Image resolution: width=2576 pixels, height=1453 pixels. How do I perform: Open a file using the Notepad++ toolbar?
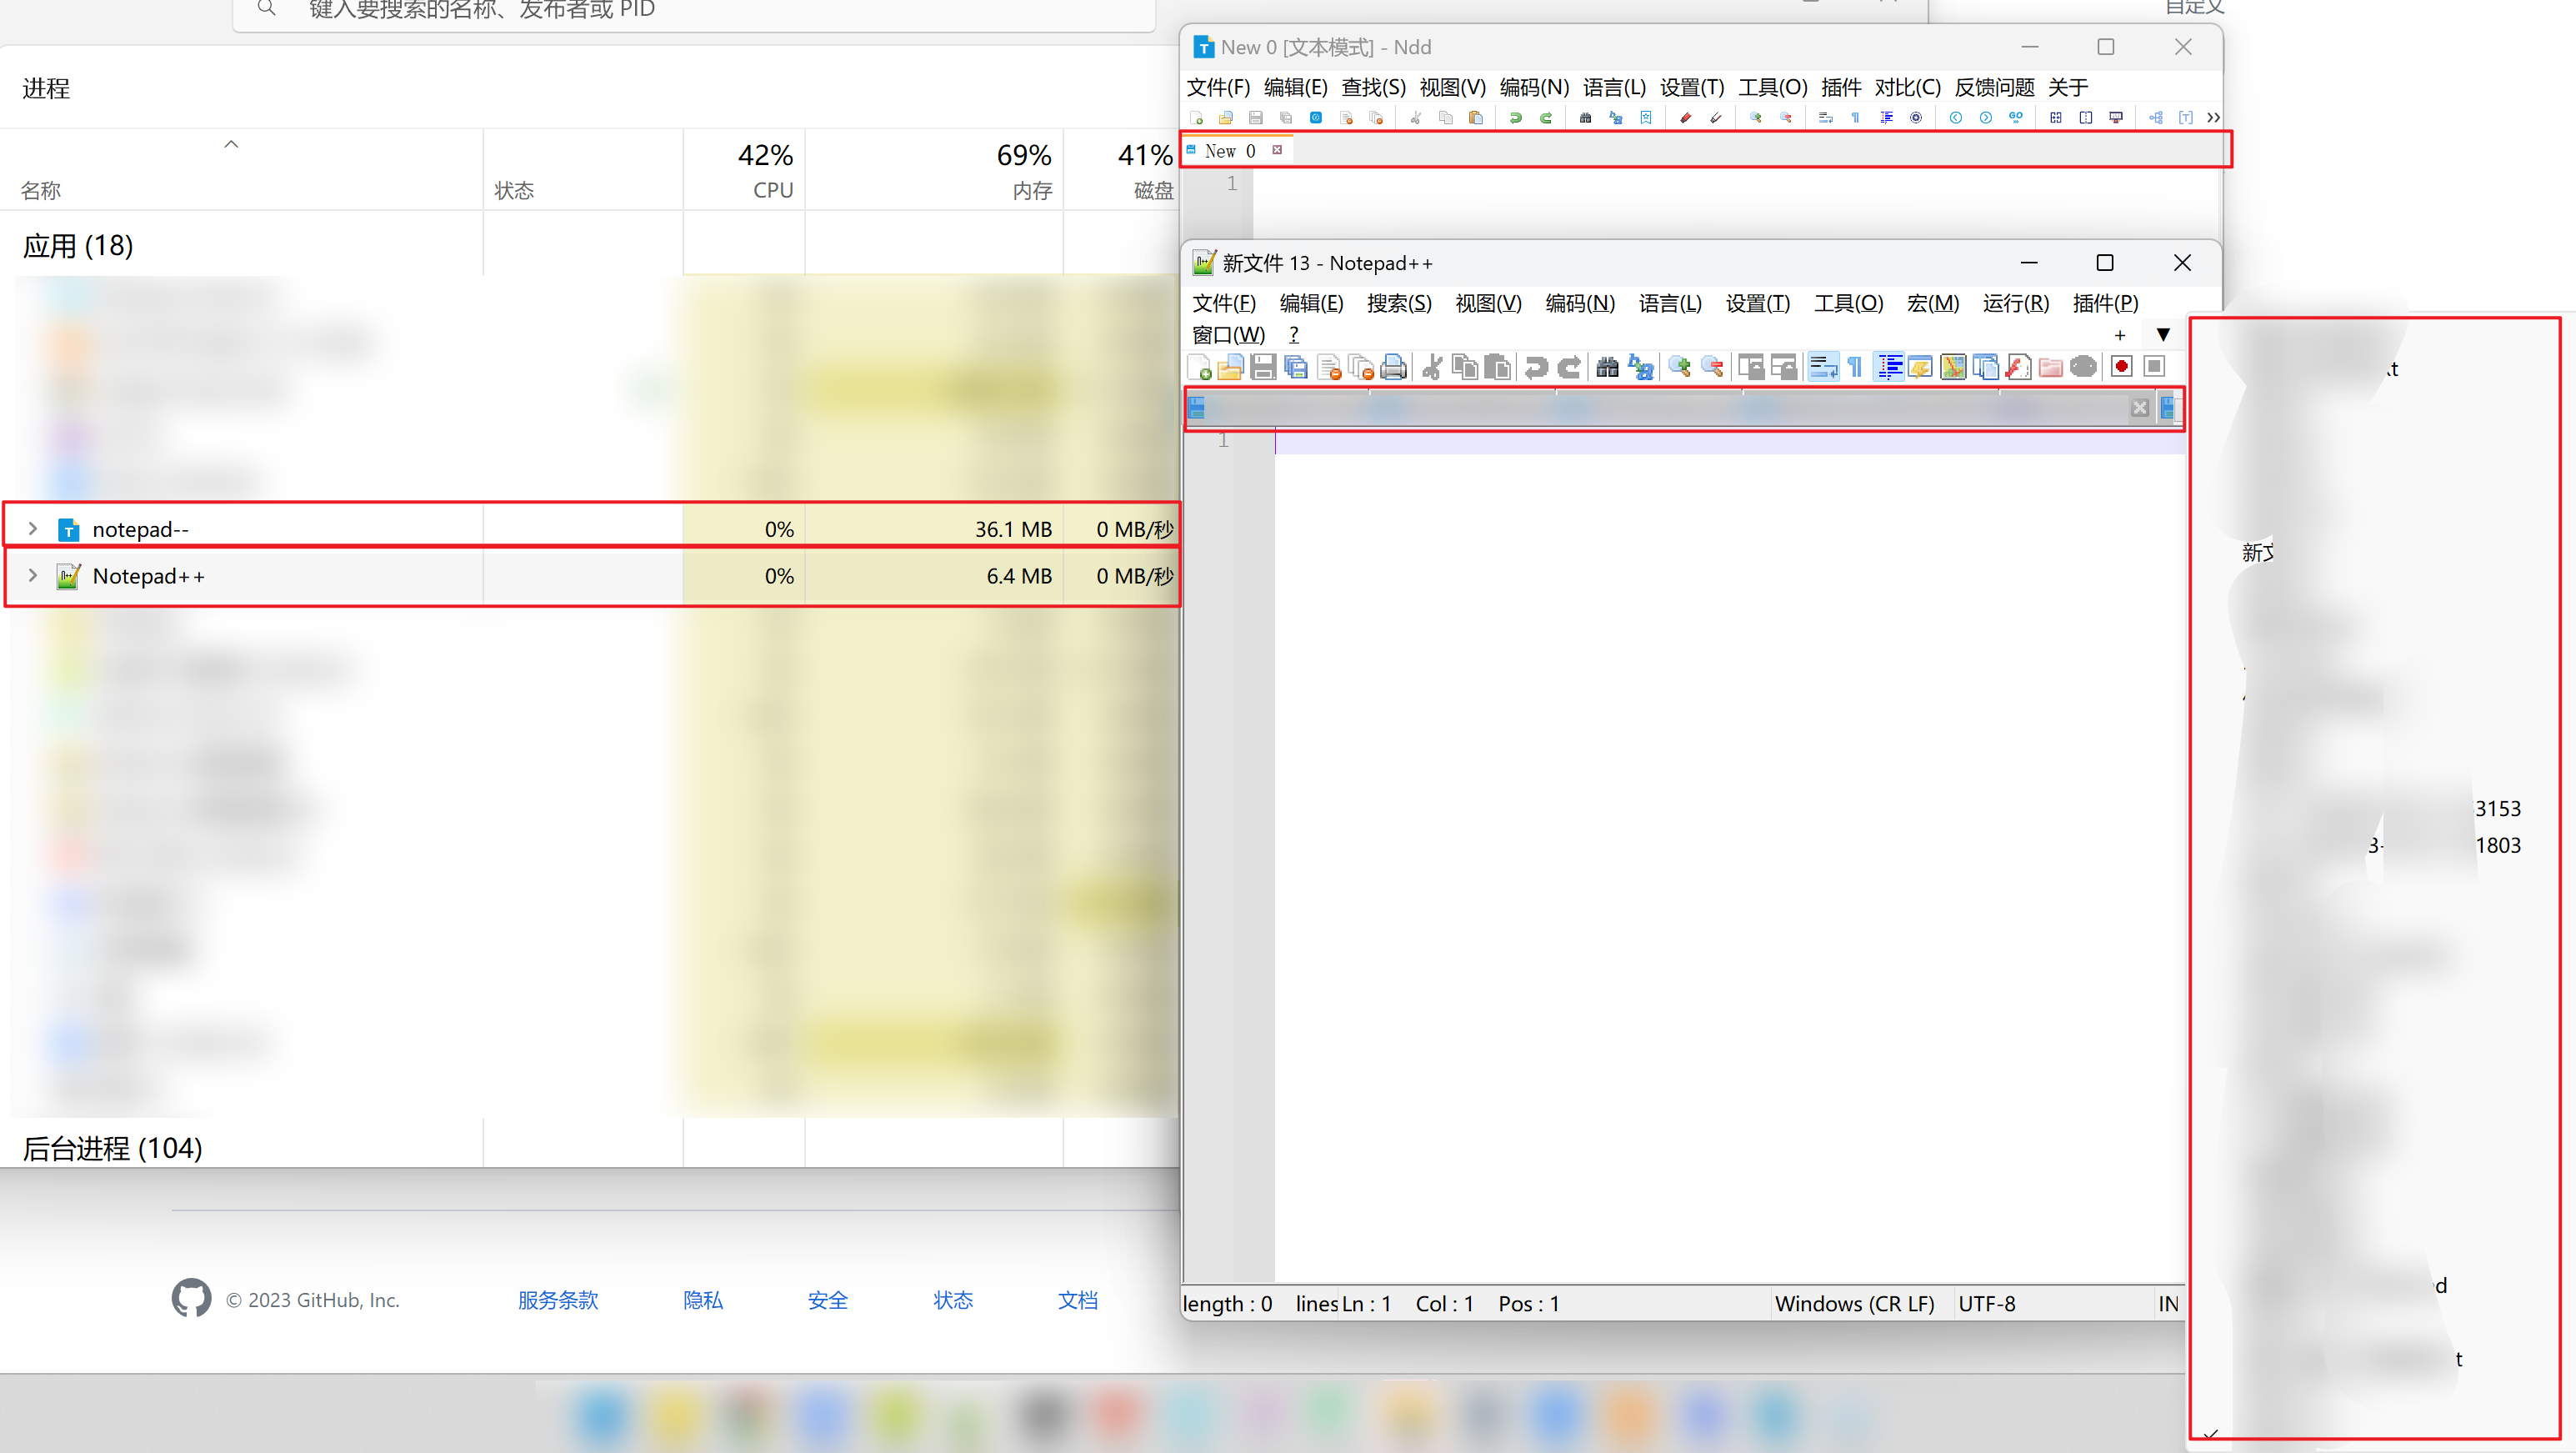point(1231,367)
